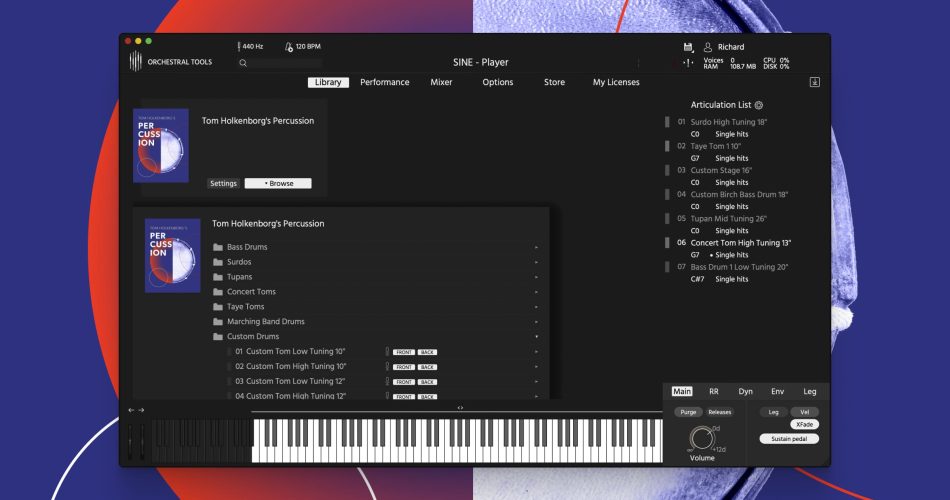Image resolution: width=950 pixels, height=500 pixels.
Task: Click the Bass Drums folder icon
Action: point(218,247)
